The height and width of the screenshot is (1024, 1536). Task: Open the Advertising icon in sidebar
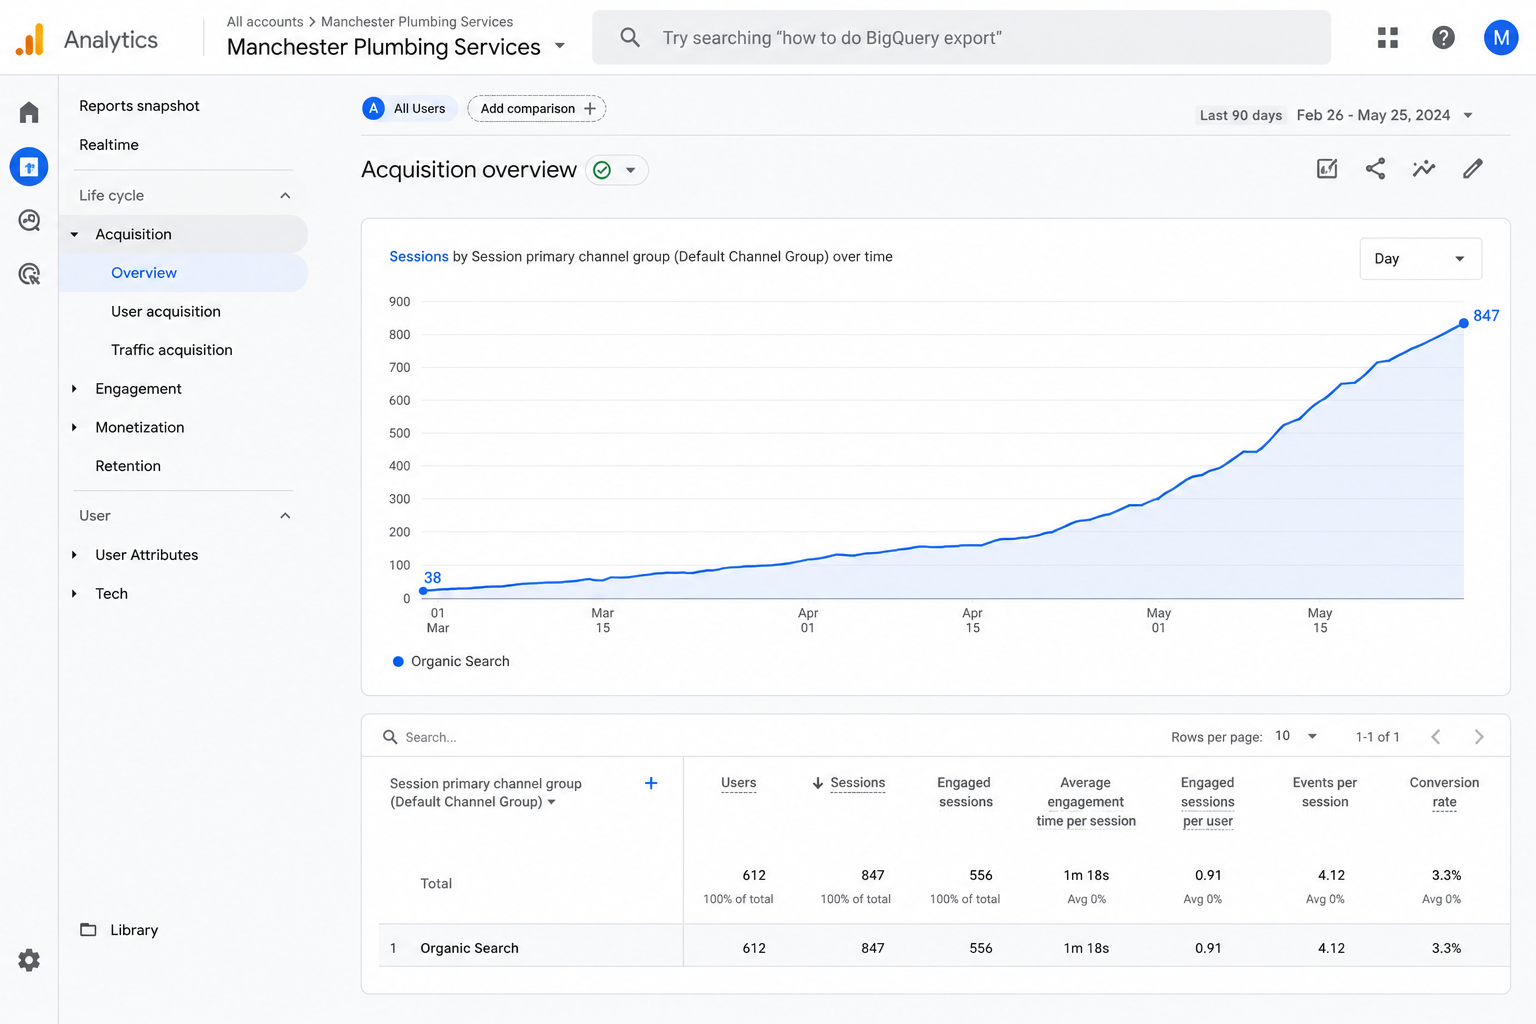tap(29, 274)
